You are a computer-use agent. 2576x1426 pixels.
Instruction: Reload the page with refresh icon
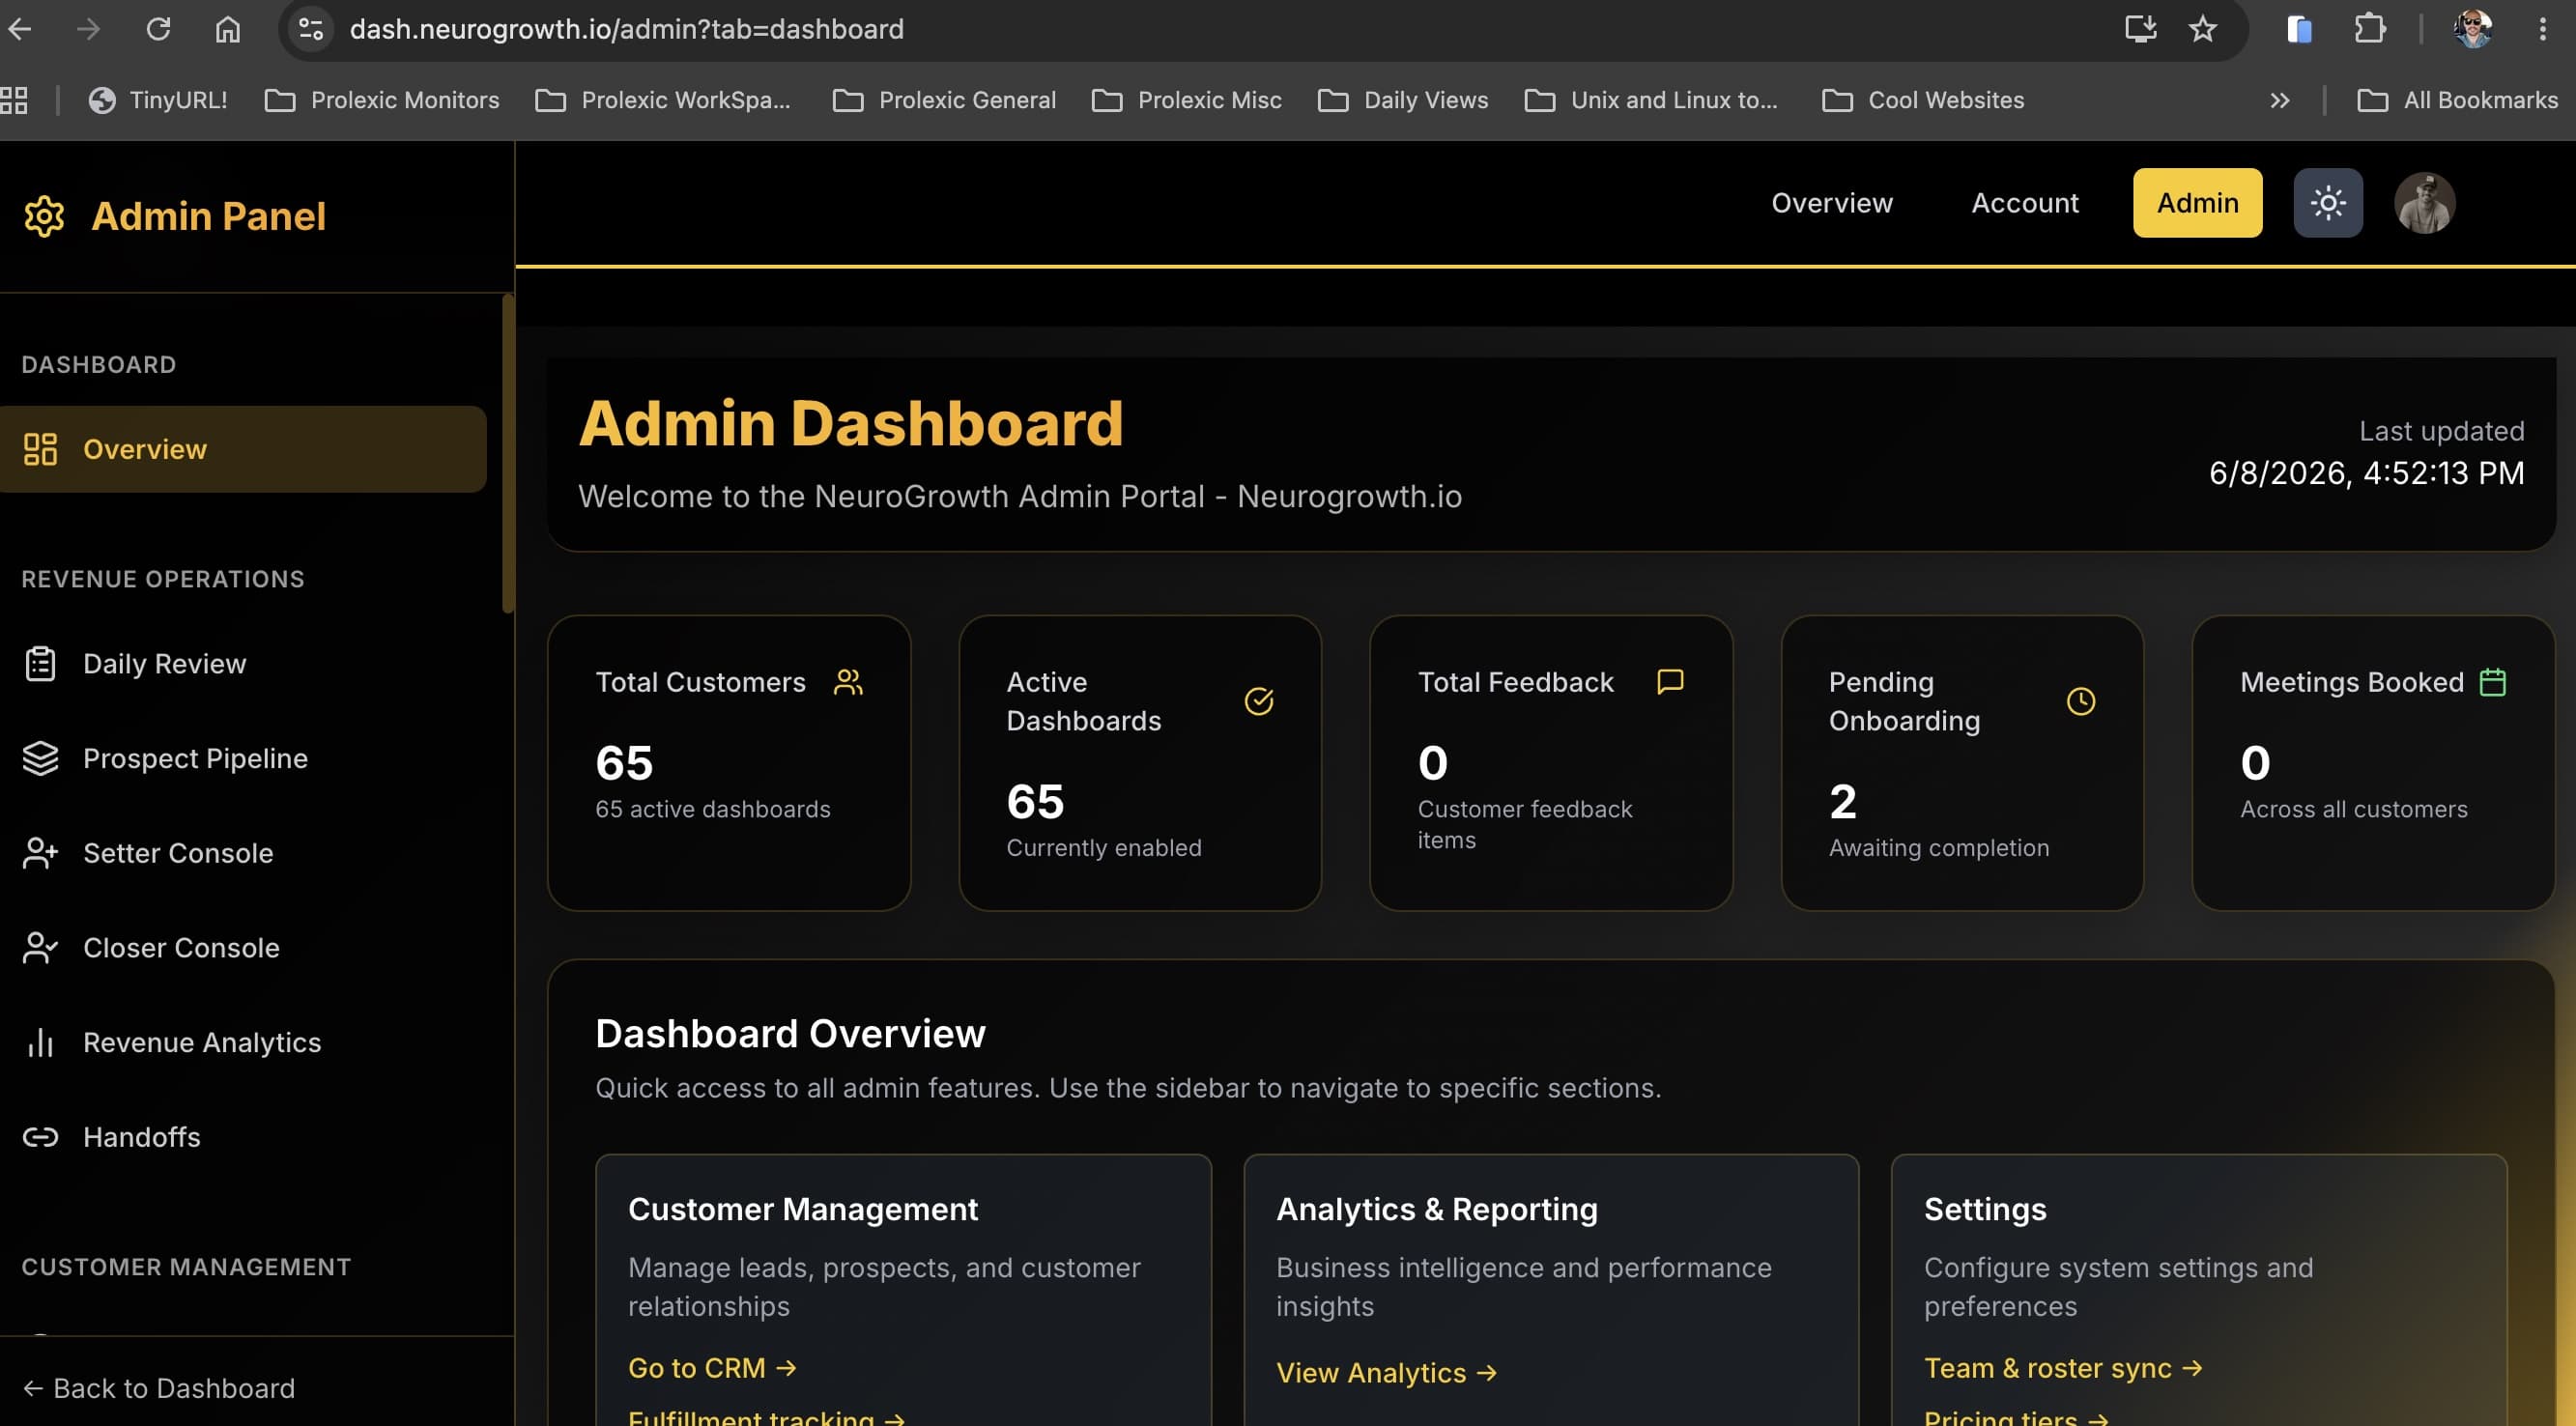click(x=158, y=29)
